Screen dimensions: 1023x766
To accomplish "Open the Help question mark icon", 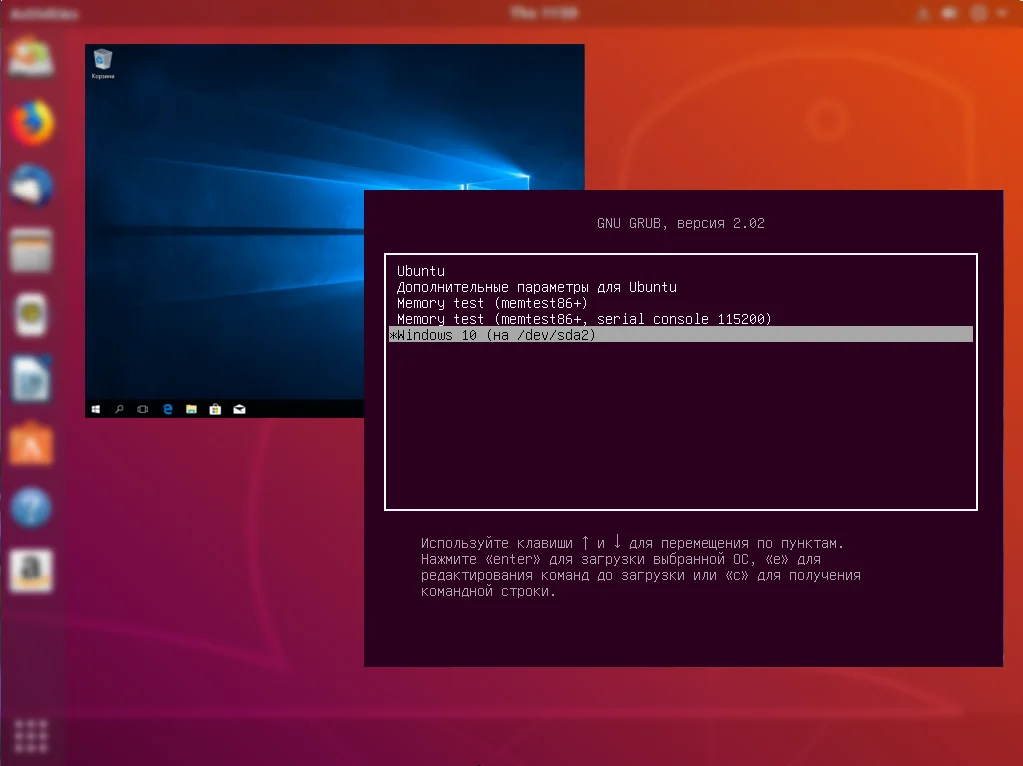I will click(x=31, y=507).
